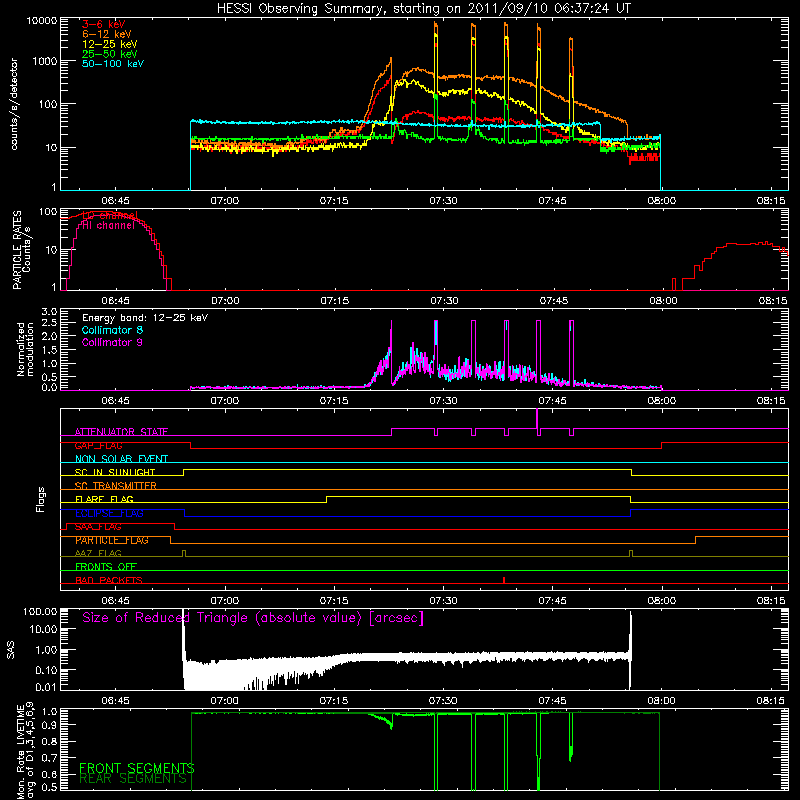The image size is (800, 800).
Task: Select the HI channel legend label
Action: click(x=109, y=226)
